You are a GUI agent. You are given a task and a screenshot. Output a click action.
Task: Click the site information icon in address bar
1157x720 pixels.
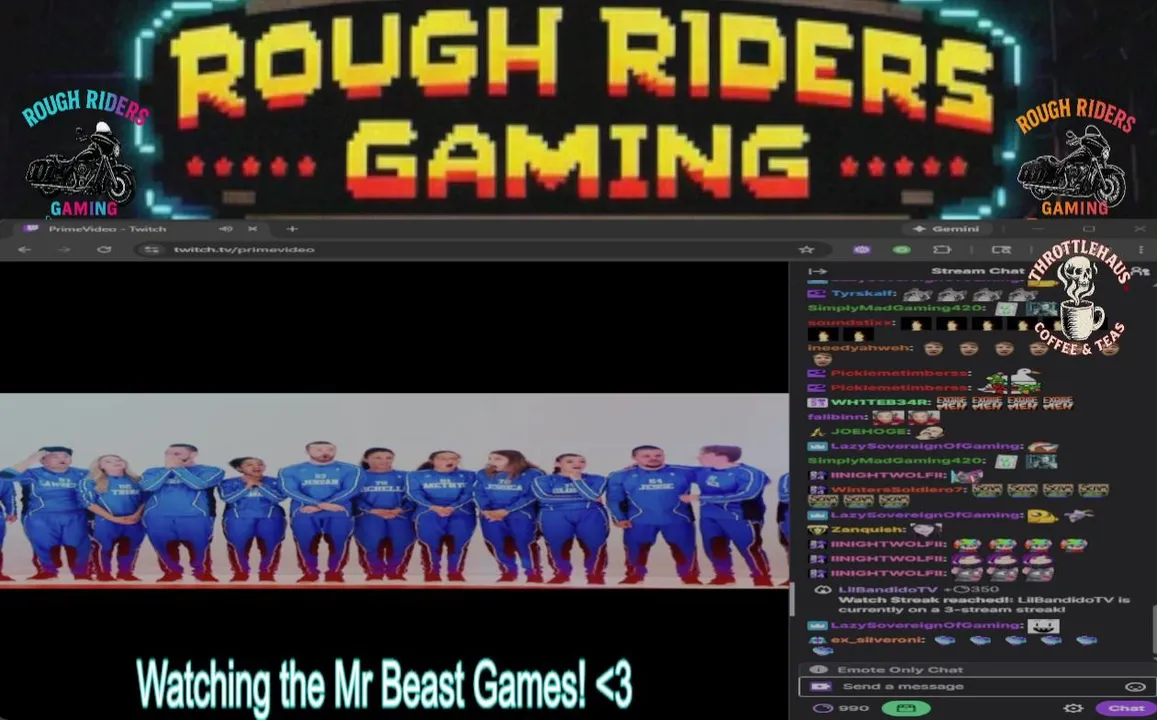151,250
